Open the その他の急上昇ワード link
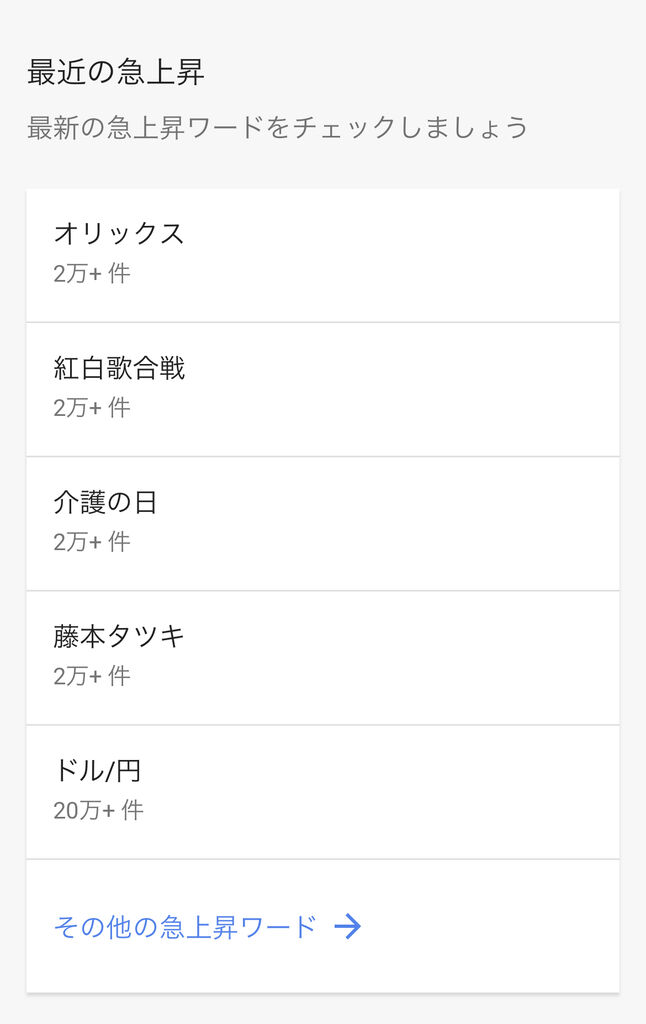Viewport: 646px width, 1024px height. pos(185,927)
